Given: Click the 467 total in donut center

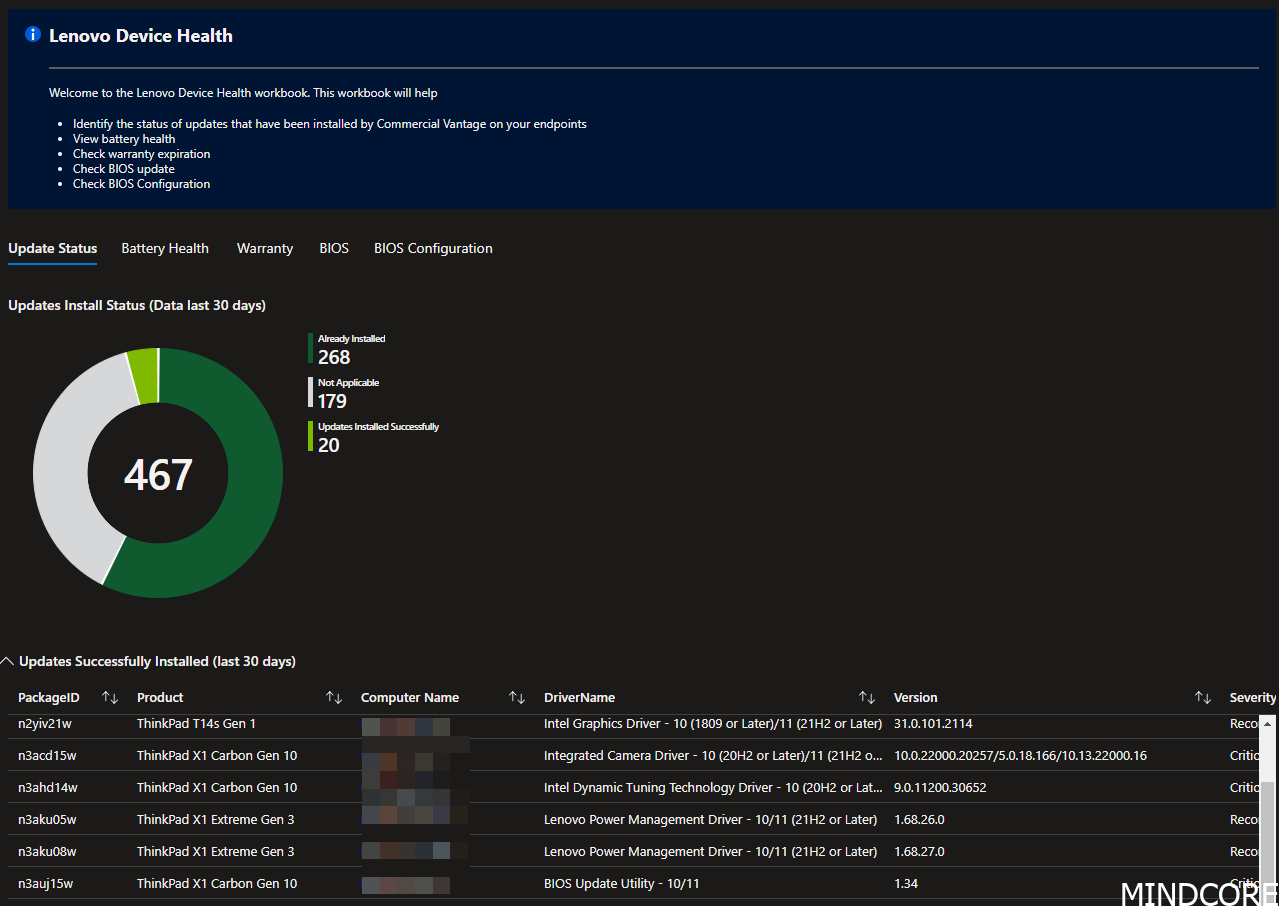Looking at the screenshot, I should coord(158,474).
